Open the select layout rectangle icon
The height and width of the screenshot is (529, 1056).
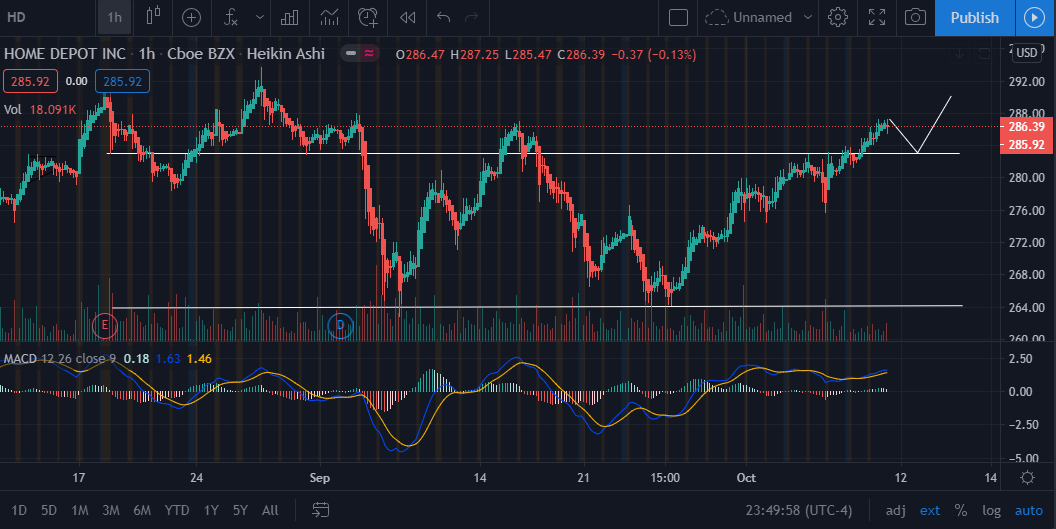click(x=678, y=18)
